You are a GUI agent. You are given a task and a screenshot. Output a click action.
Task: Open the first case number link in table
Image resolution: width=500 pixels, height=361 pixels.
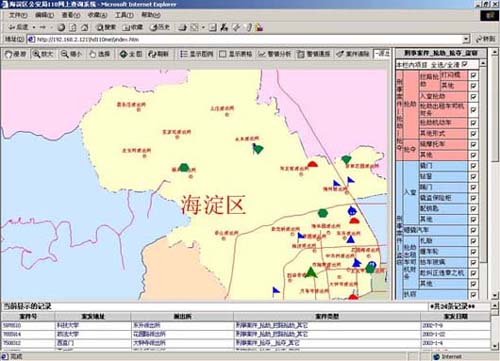click(x=12, y=325)
